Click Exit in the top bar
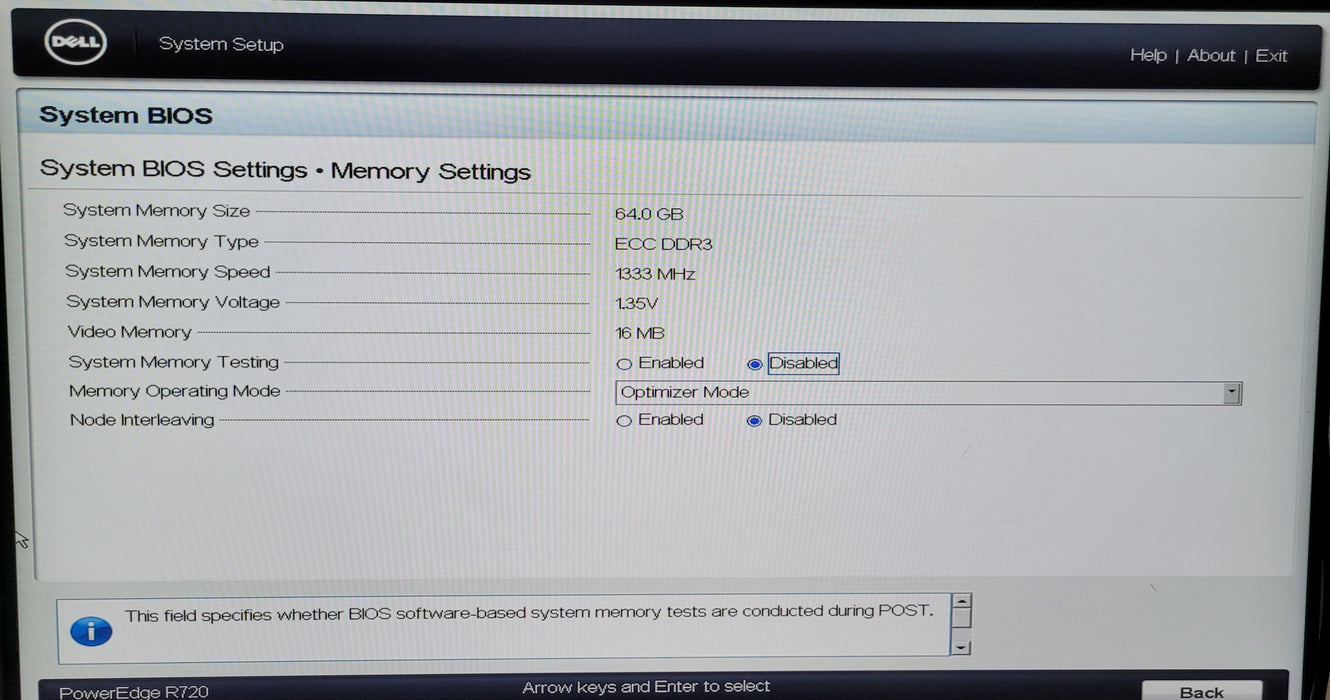 tap(1271, 56)
